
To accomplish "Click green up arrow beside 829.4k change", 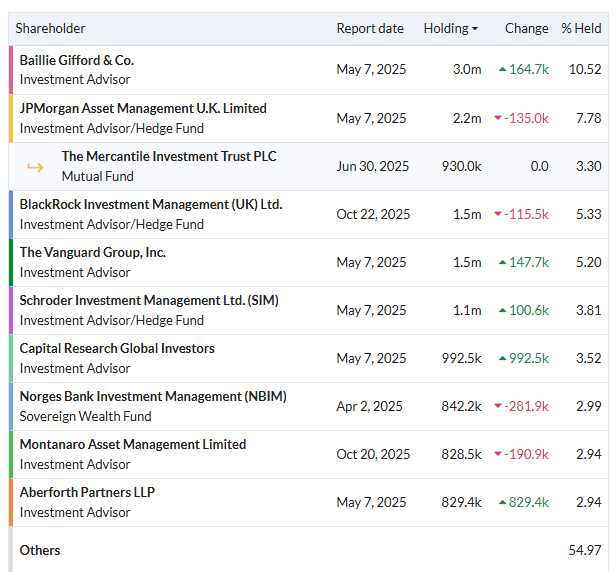I will coord(502,502).
